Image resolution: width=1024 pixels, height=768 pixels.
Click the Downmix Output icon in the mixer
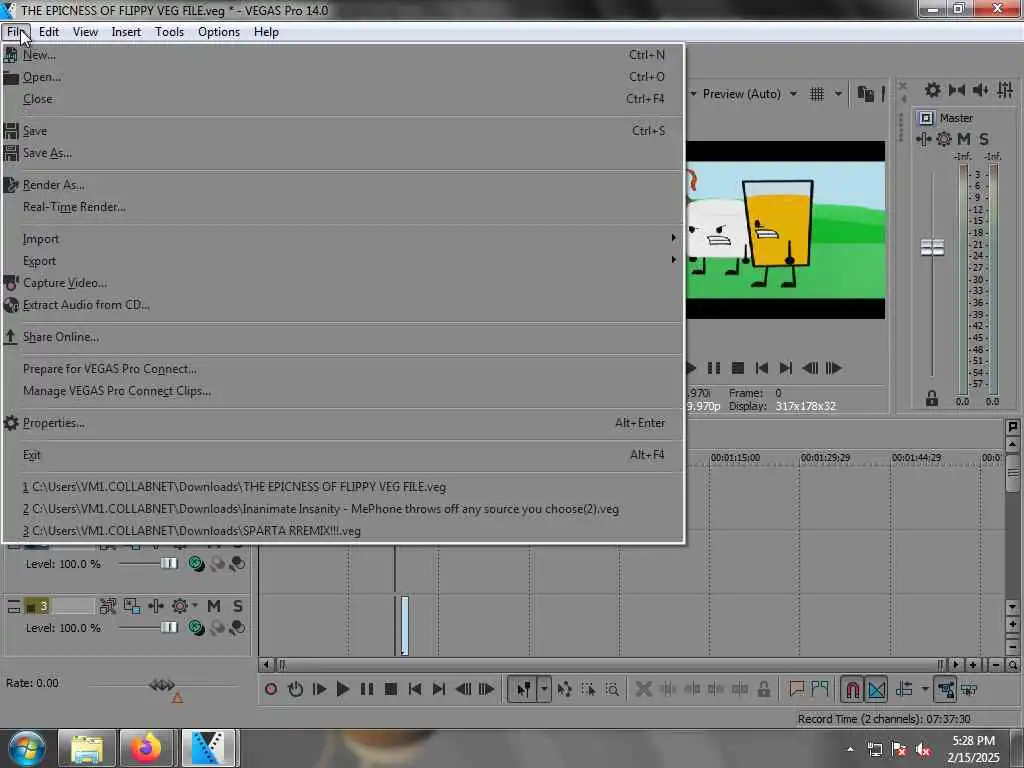click(957, 90)
